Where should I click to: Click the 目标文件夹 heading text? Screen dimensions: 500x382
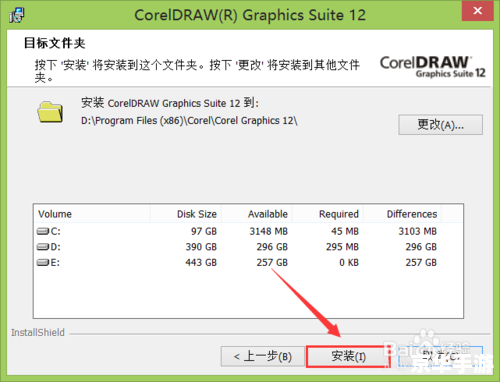click(x=55, y=43)
